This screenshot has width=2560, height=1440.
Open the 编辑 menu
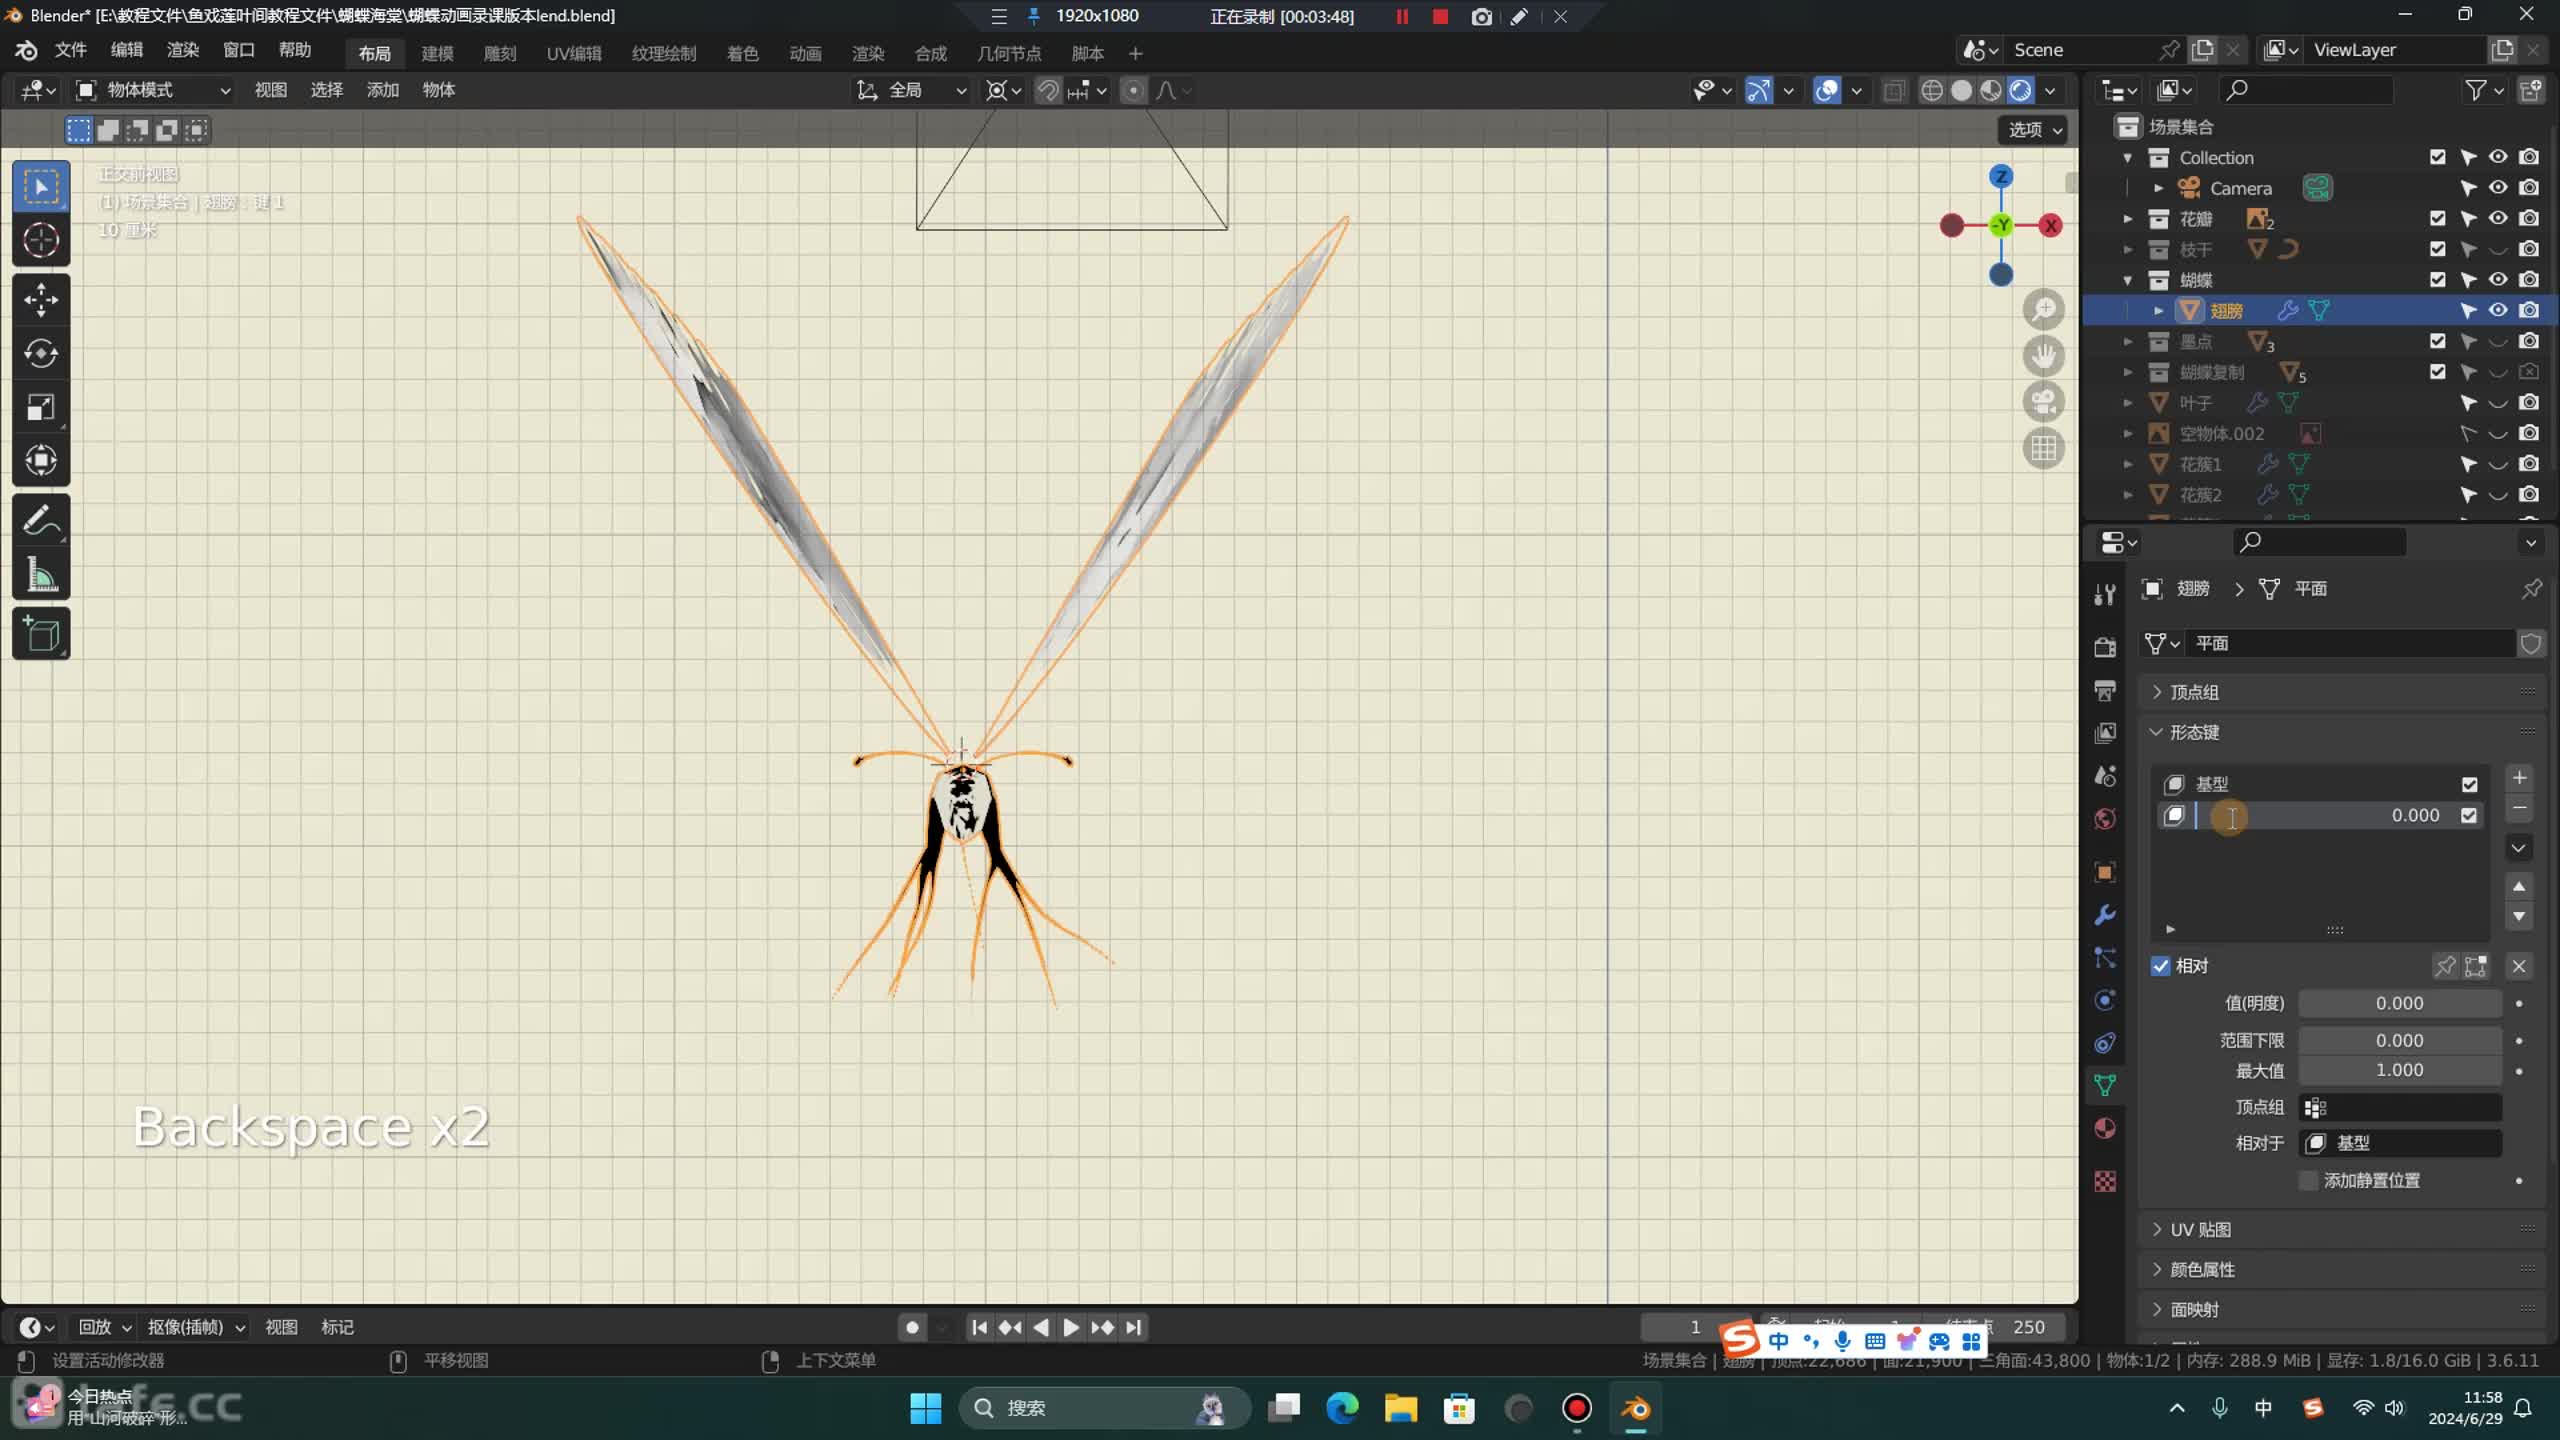126,50
